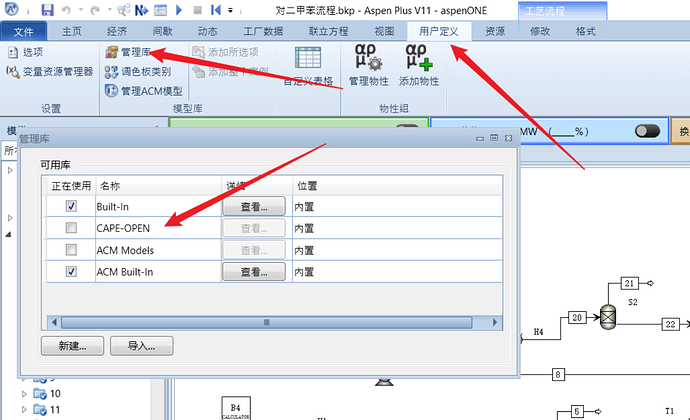Select folder 10 in navigation tree
The width and height of the screenshot is (690, 420).
[47, 394]
